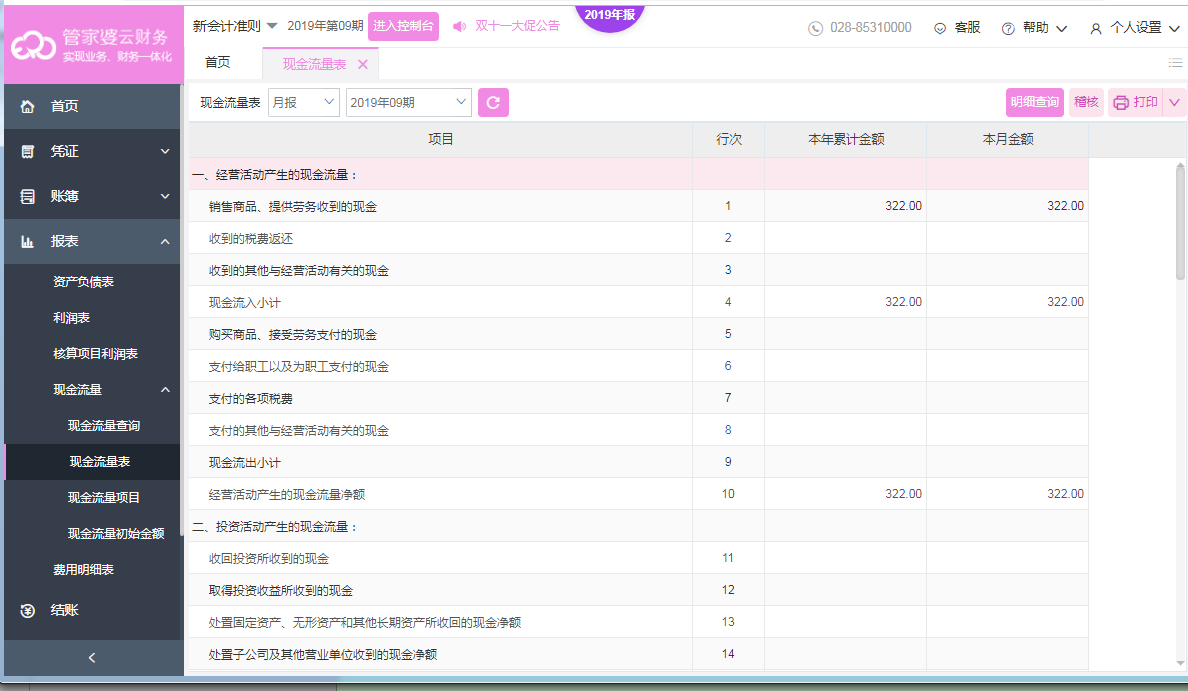Viewport: 1188px width, 691px height.
Task: Click the 行次 column header
Action: pos(728,139)
